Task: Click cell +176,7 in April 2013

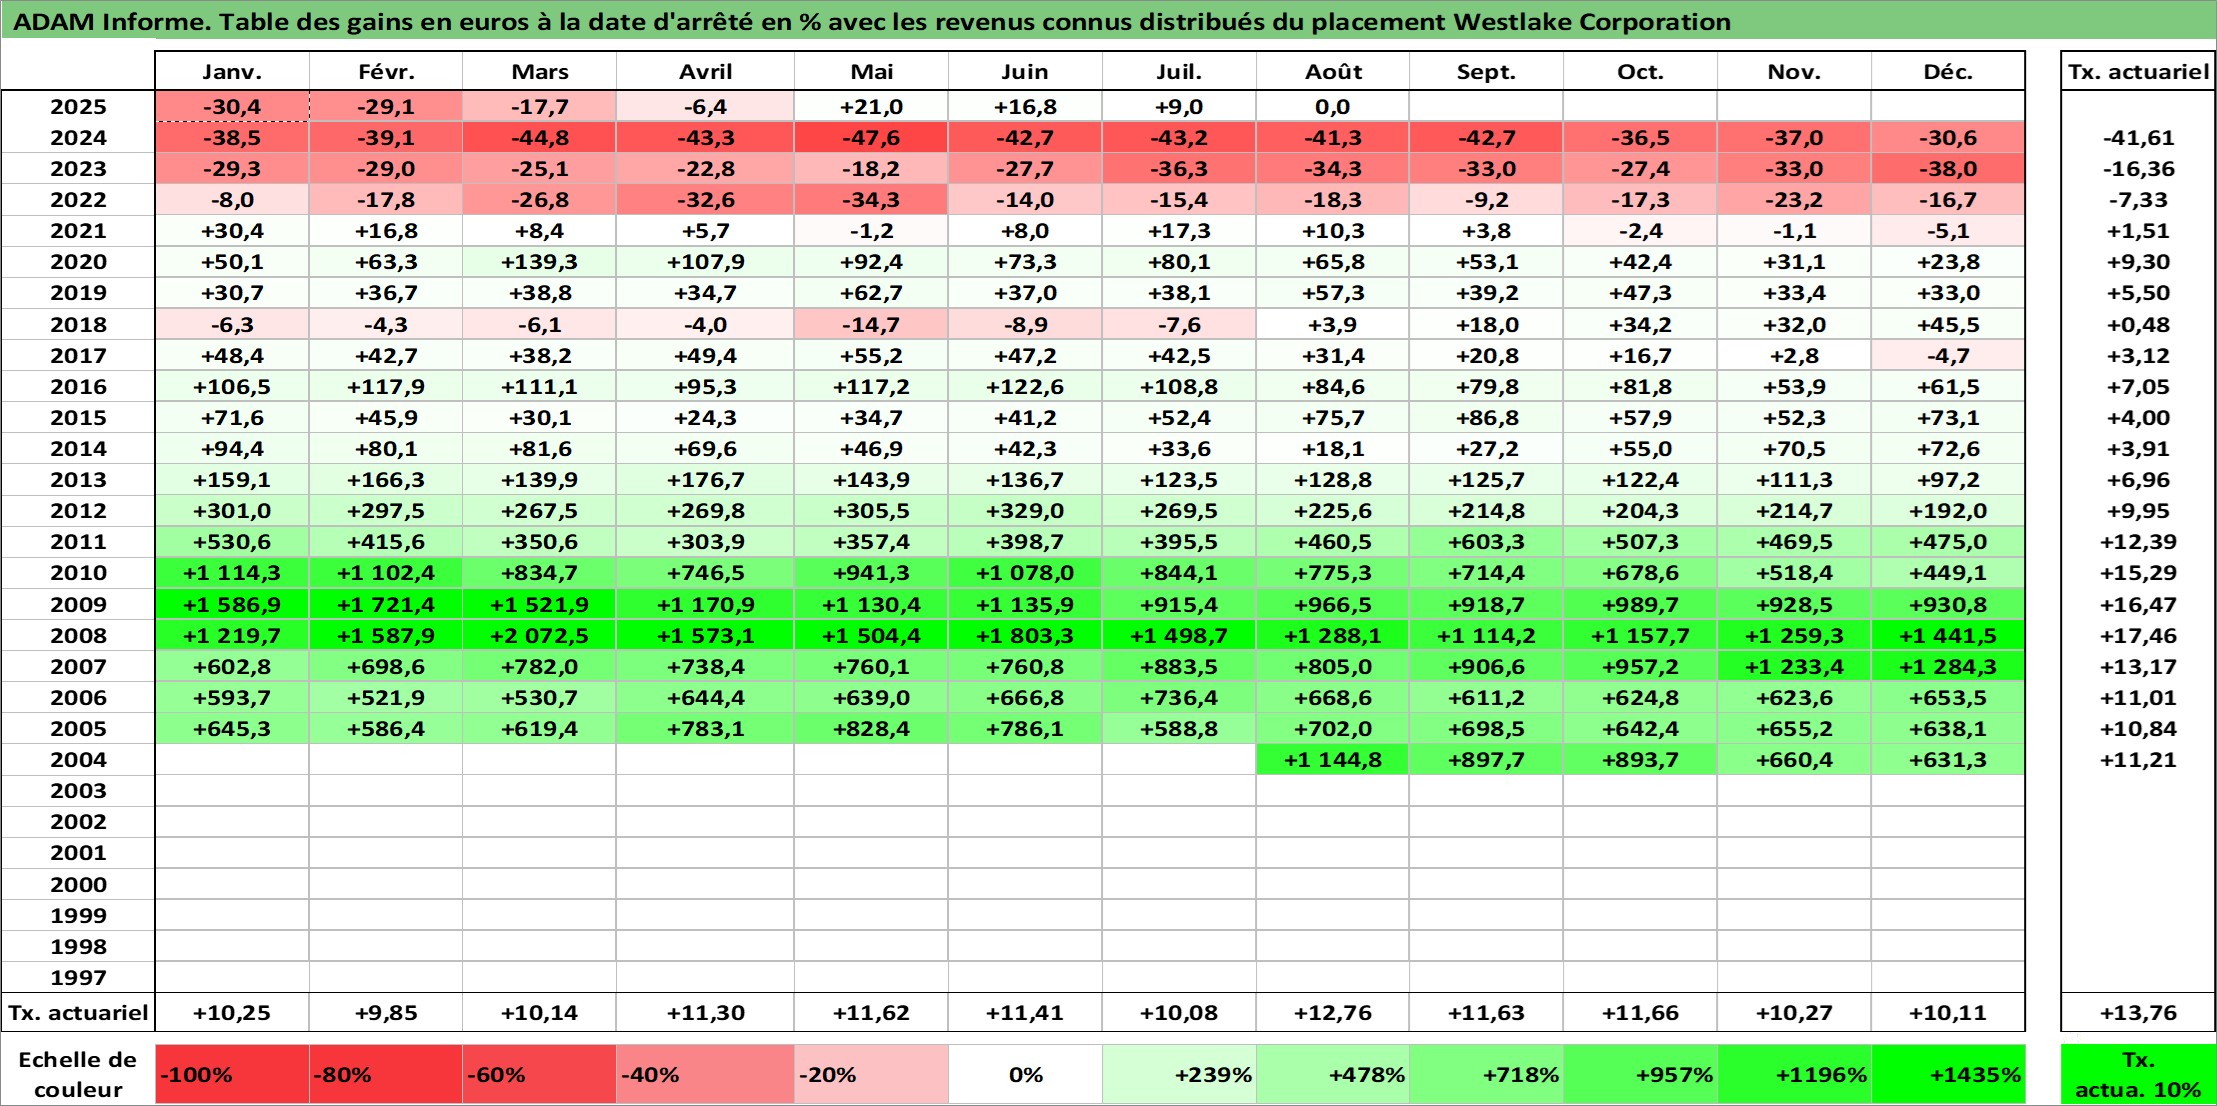Action: coord(706,480)
